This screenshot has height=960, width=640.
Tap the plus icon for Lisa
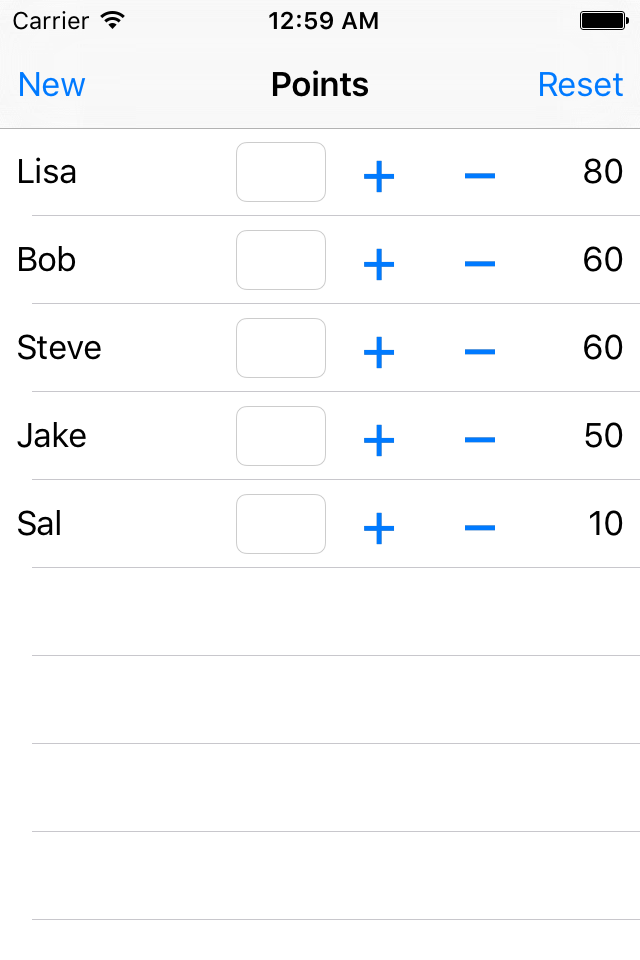(x=378, y=176)
